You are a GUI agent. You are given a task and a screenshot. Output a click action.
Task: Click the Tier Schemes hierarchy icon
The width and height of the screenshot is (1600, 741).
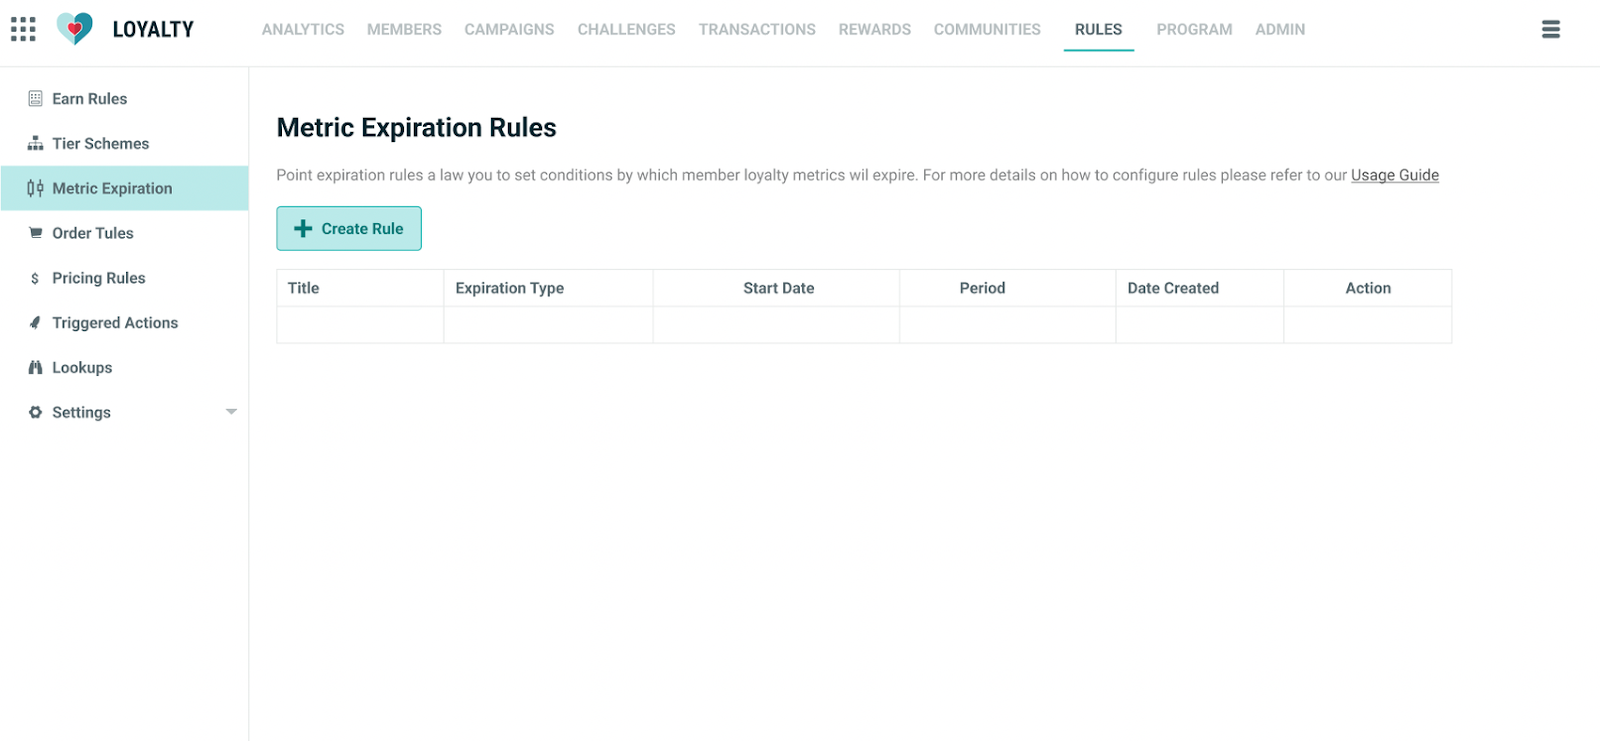[x=35, y=144]
